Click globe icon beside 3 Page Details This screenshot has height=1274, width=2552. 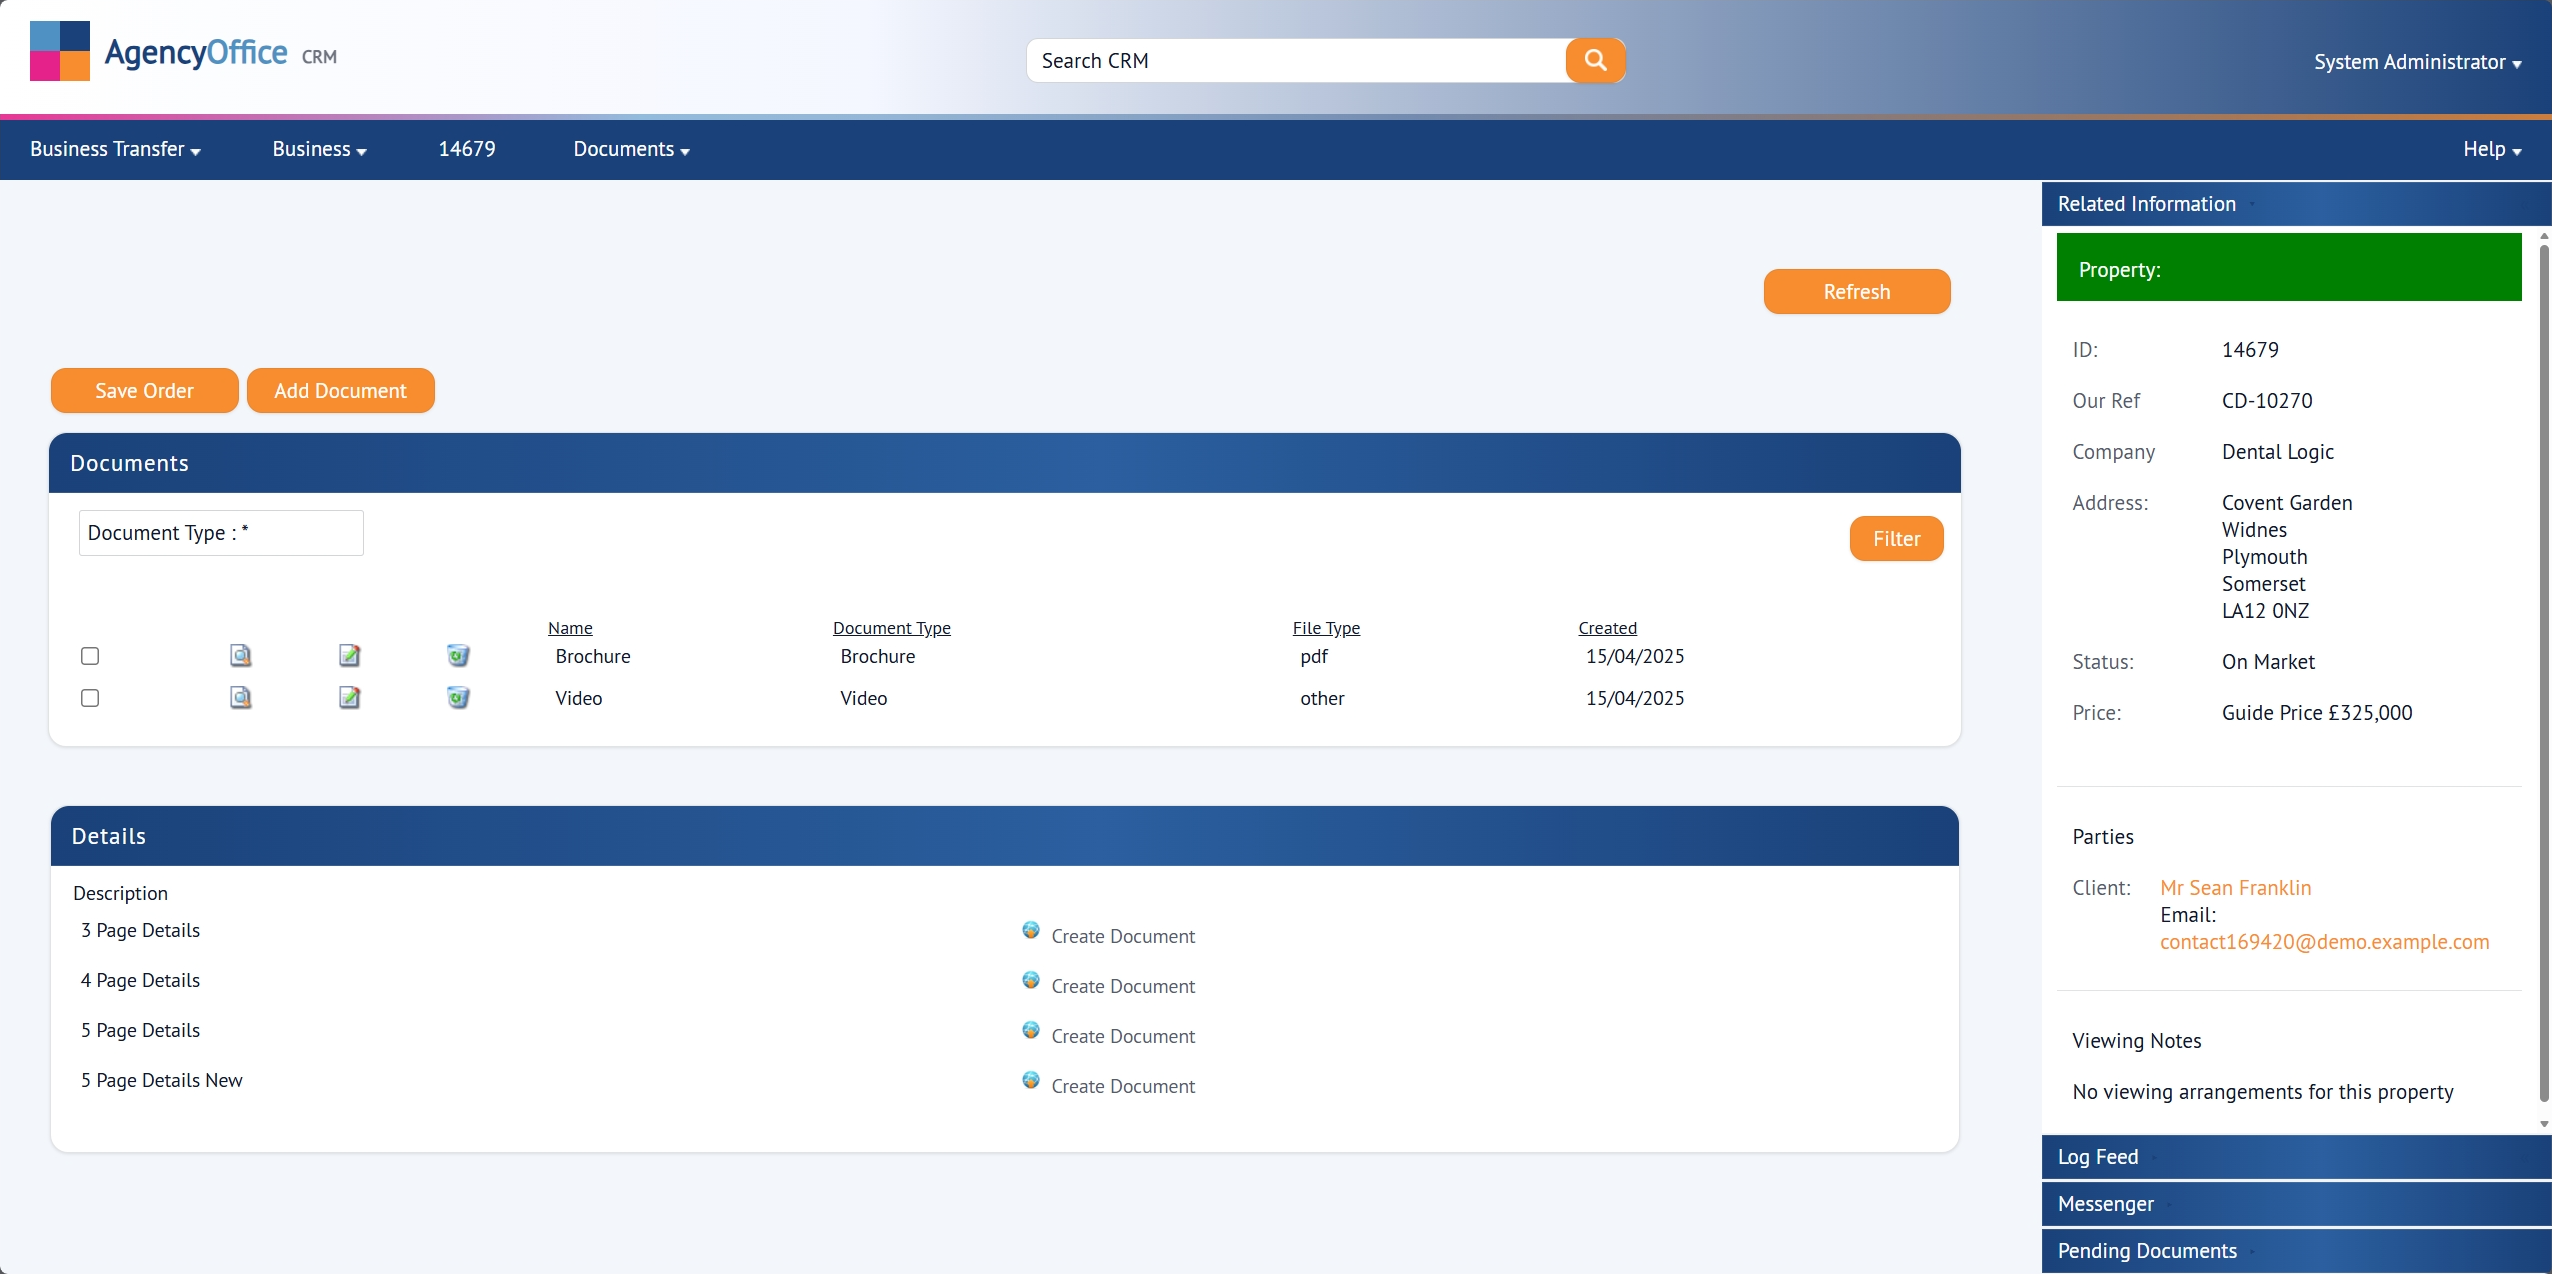click(x=1031, y=931)
